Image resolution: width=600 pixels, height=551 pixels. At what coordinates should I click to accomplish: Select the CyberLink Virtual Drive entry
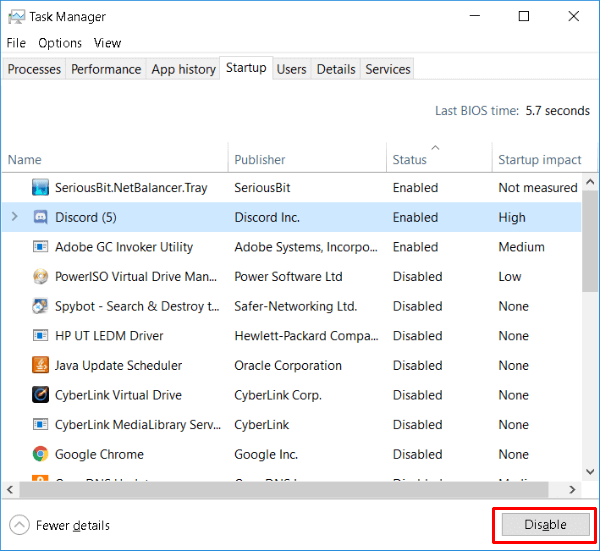tap(118, 395)
